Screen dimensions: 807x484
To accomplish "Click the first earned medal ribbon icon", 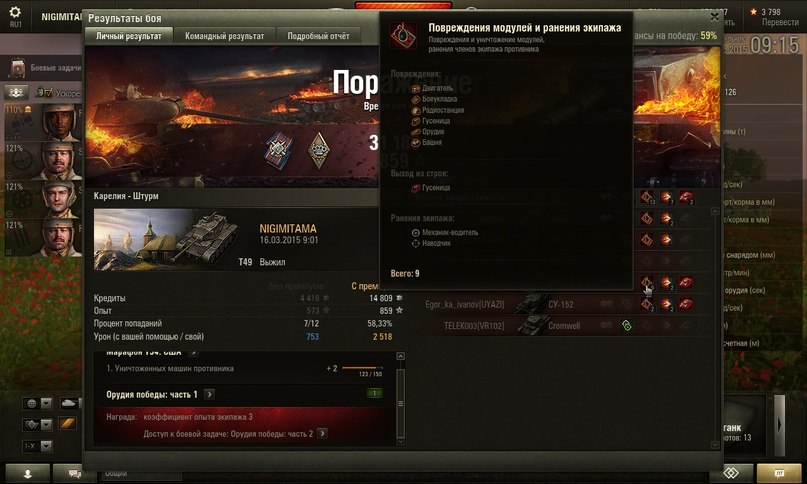I will tap(279, 151).
